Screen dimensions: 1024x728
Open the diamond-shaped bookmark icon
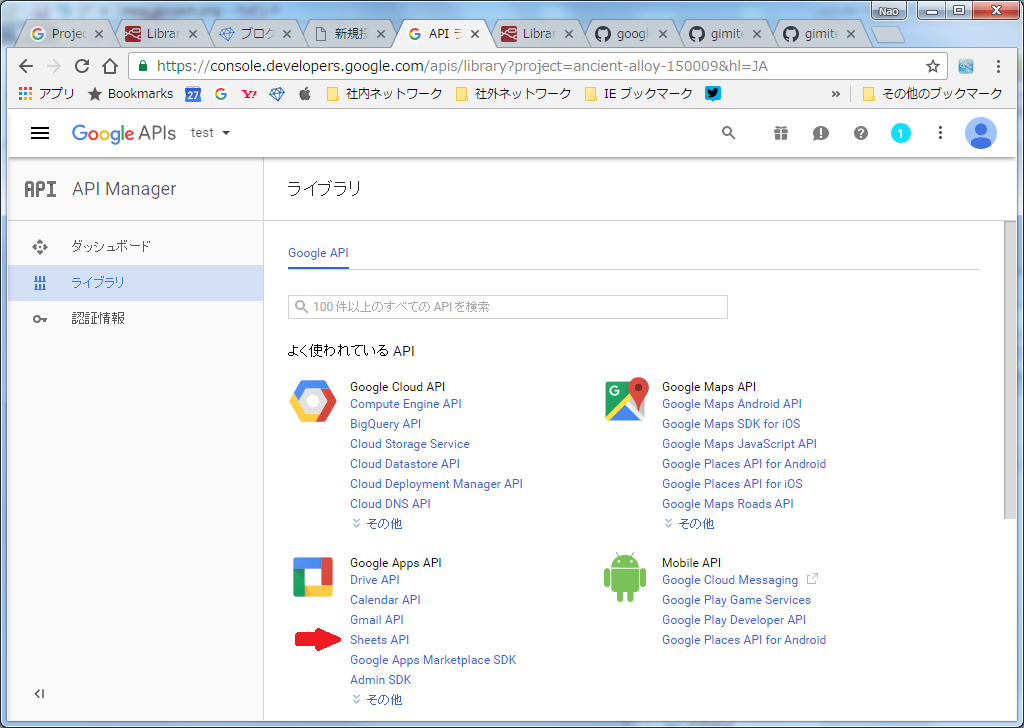pyautogui.click(x=277, y=94)
